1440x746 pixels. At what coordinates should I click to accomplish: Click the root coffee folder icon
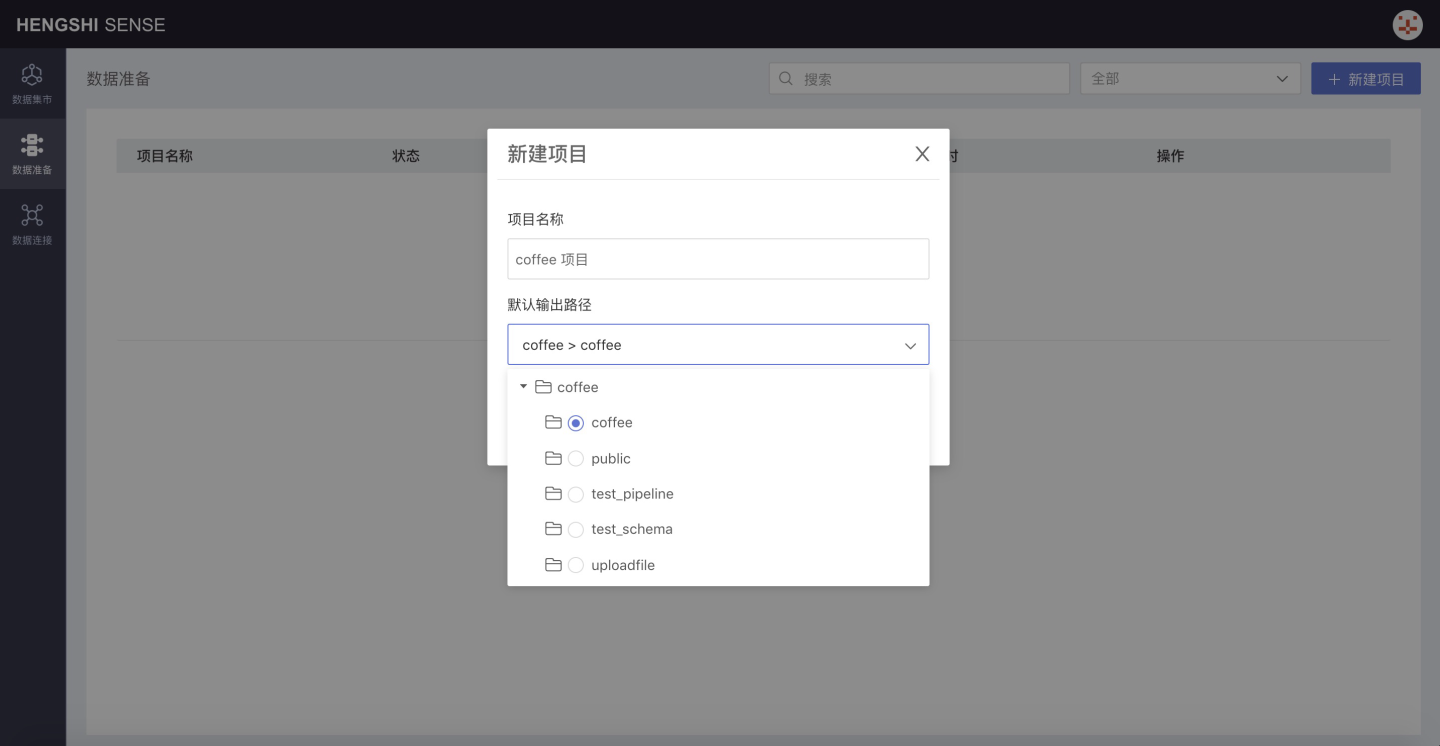tap(543, 387)
